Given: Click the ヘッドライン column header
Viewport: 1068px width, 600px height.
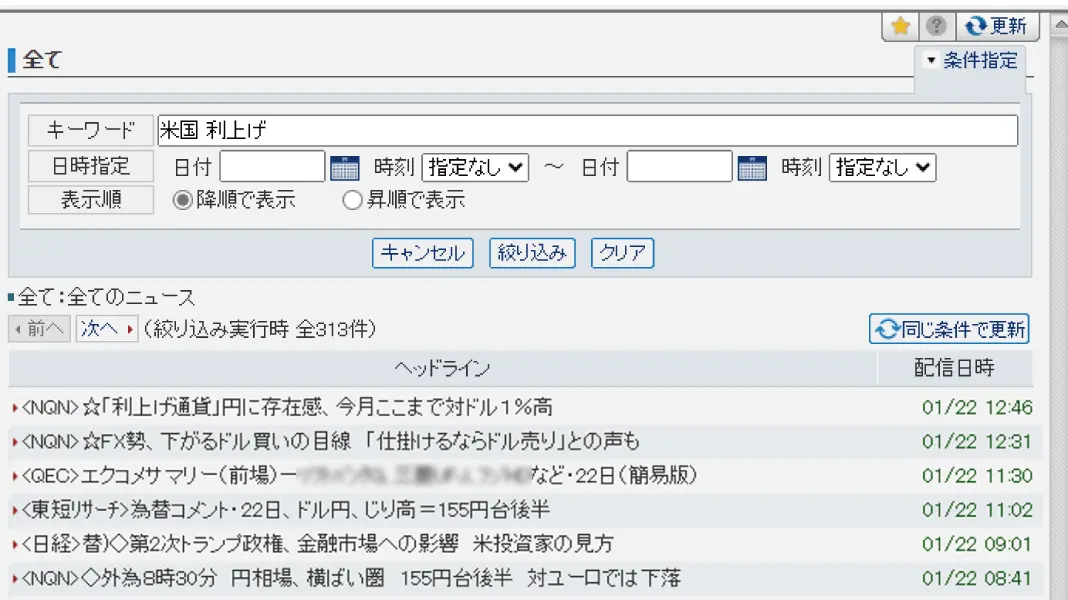Looking at the screenshot, I should pyautogui.click(x=443, y=368).
